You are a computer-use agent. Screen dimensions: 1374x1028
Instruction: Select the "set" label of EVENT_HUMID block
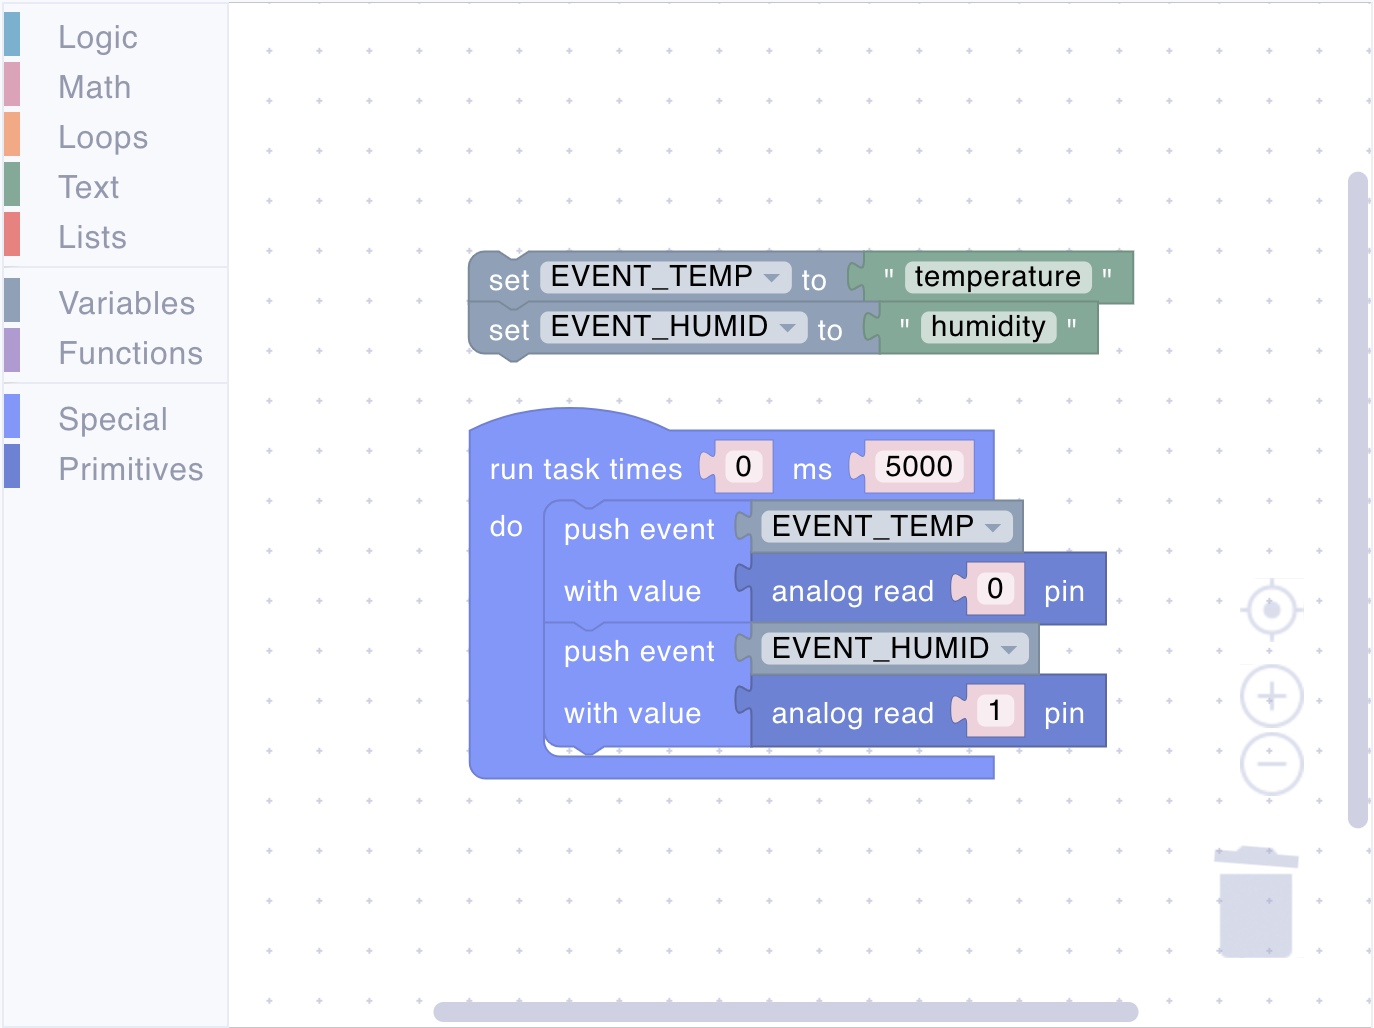tap(509, 330)
